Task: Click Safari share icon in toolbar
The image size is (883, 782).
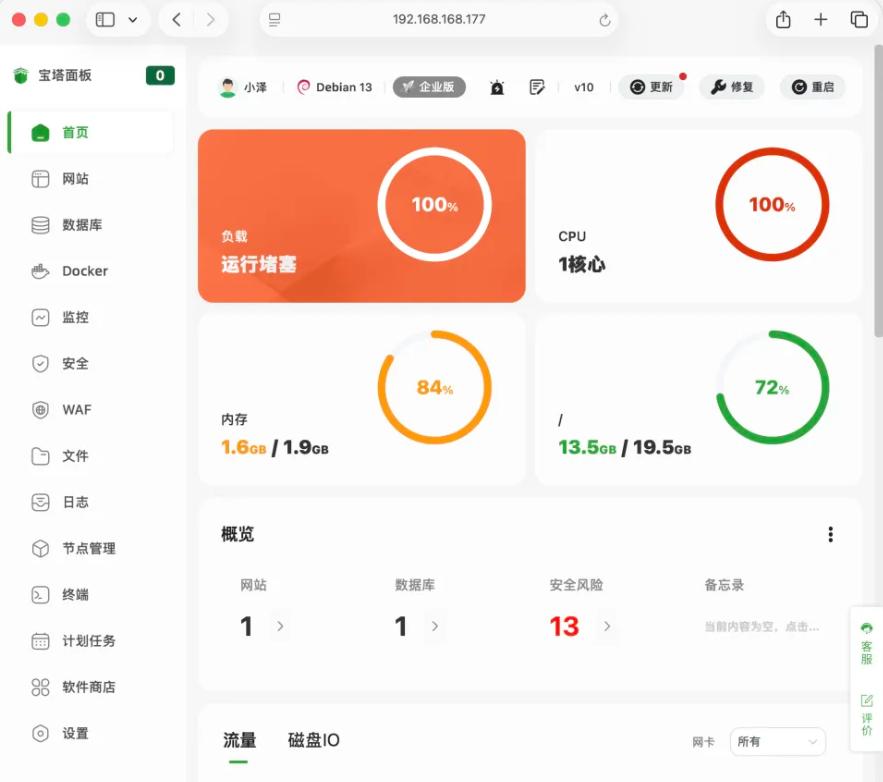Action: click(783, 20)
